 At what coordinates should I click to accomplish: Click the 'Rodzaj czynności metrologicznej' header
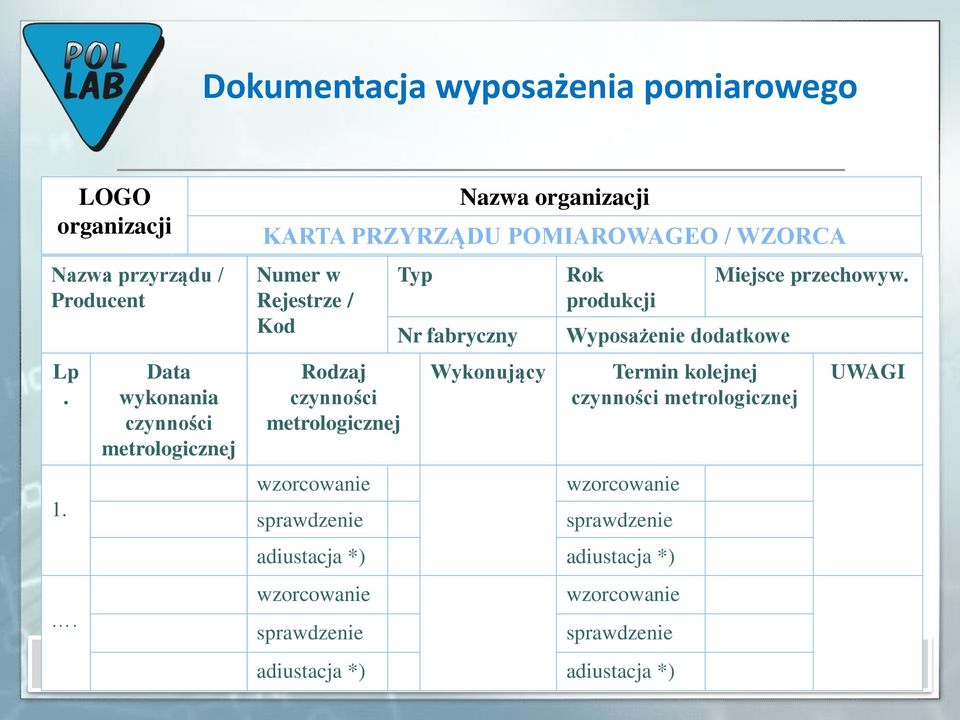tap(334, 409)
